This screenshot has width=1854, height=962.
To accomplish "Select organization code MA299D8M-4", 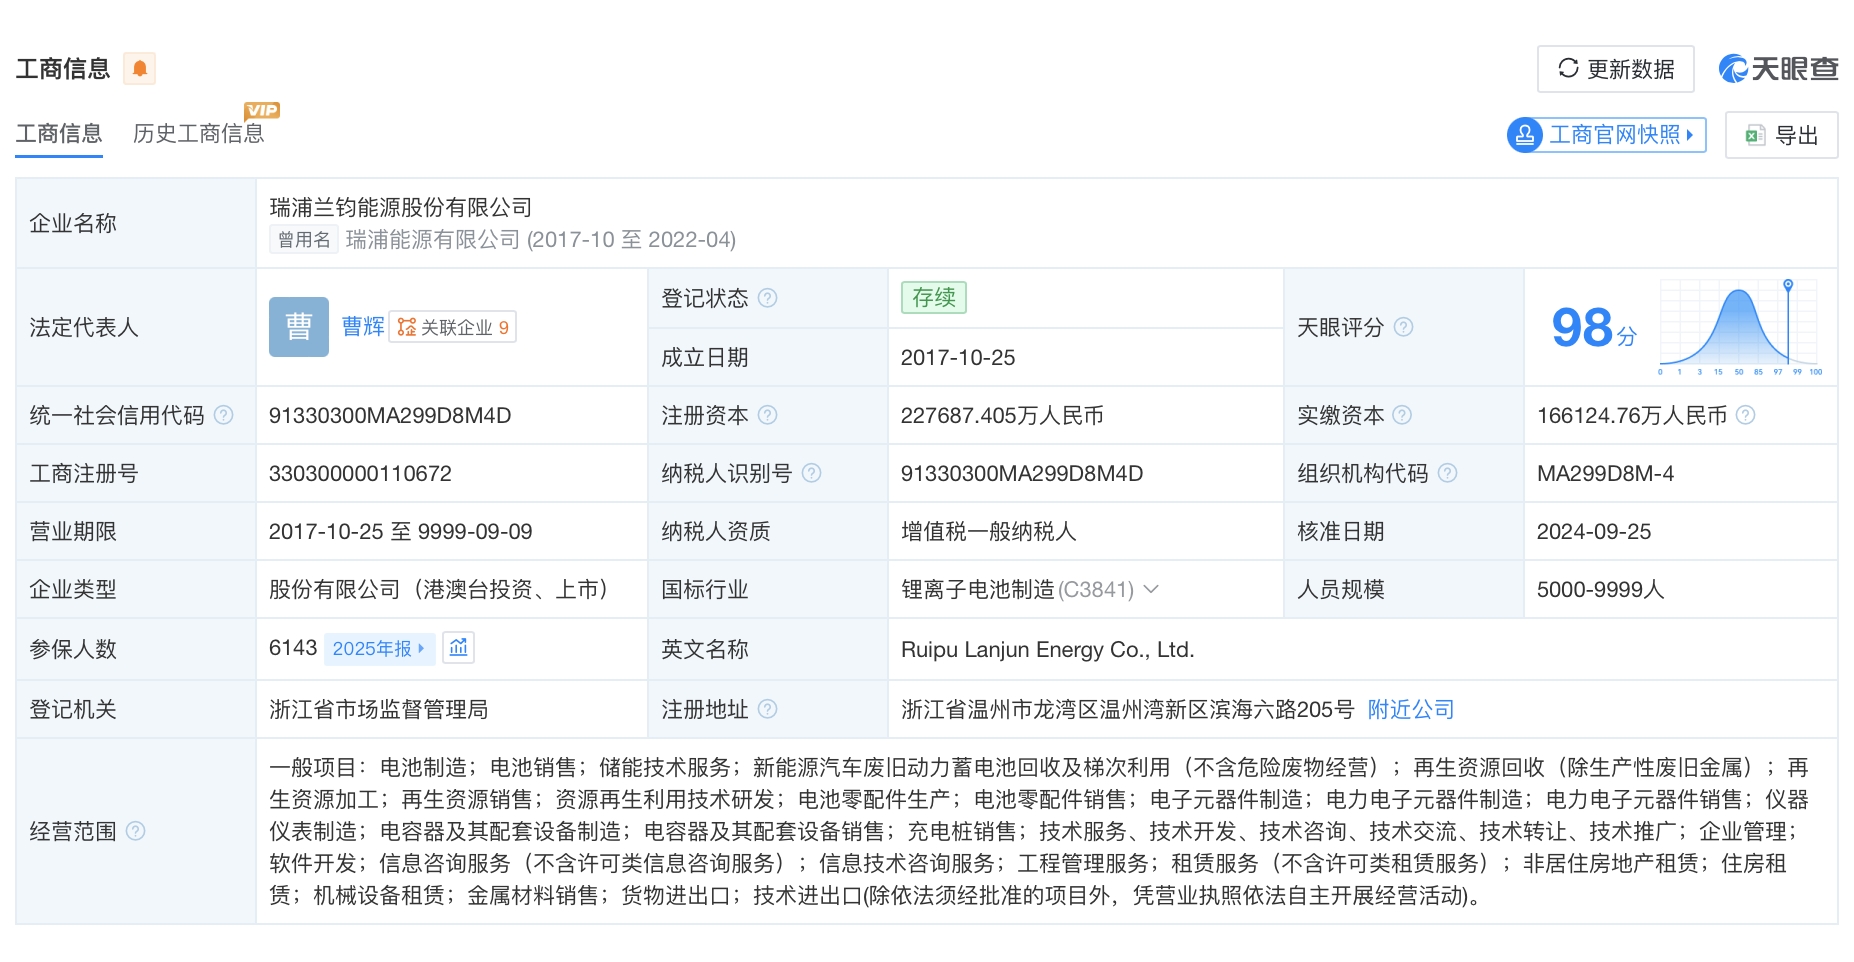I will 1605,473.
